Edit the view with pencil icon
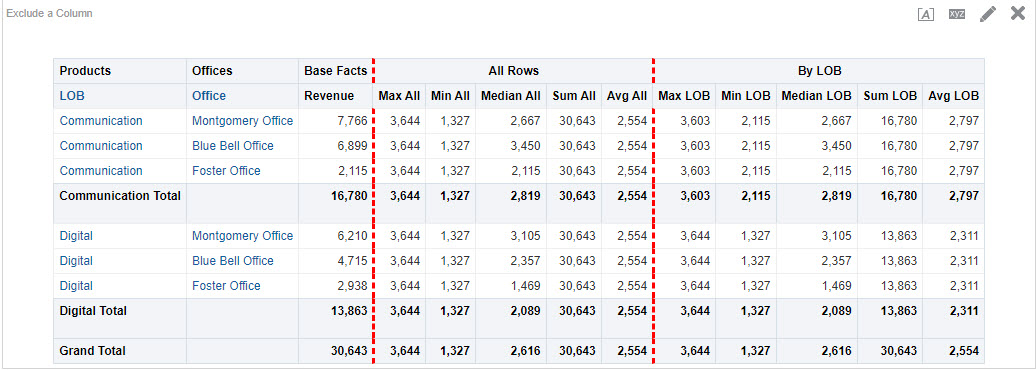The image size is (1036, 370). click(988, 14)
